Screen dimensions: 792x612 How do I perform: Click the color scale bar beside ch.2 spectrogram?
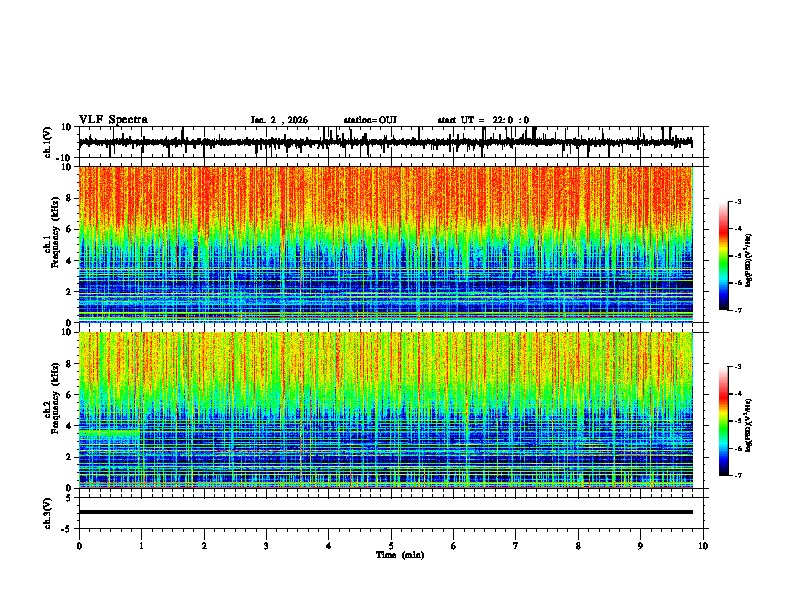(723, 421)
